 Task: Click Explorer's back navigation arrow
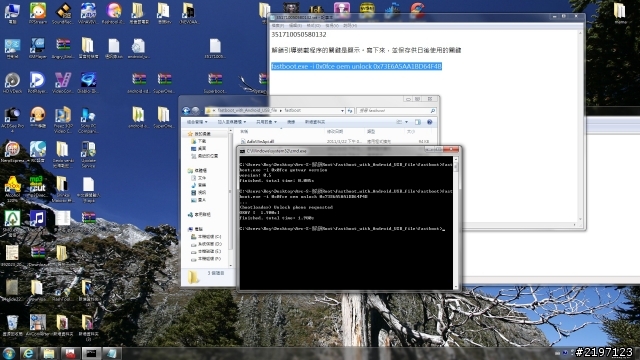point(187,111)
